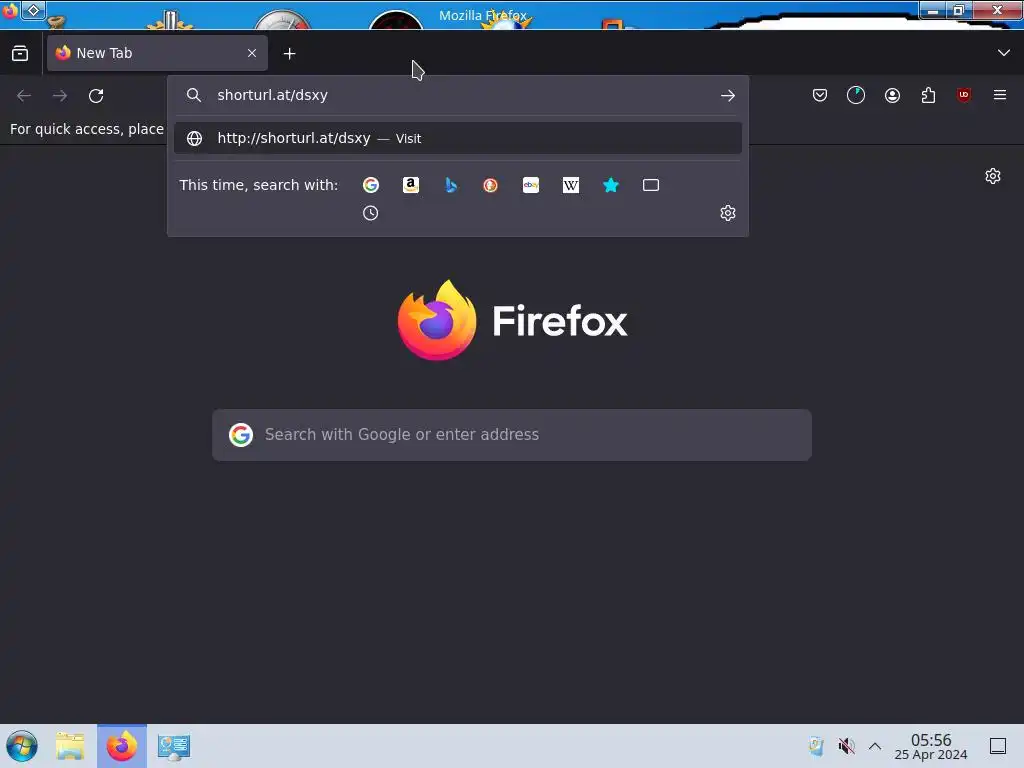Show desktop via taskbar corner button
The width and height of the screenshot is (1024, 768).
[998, 746]
